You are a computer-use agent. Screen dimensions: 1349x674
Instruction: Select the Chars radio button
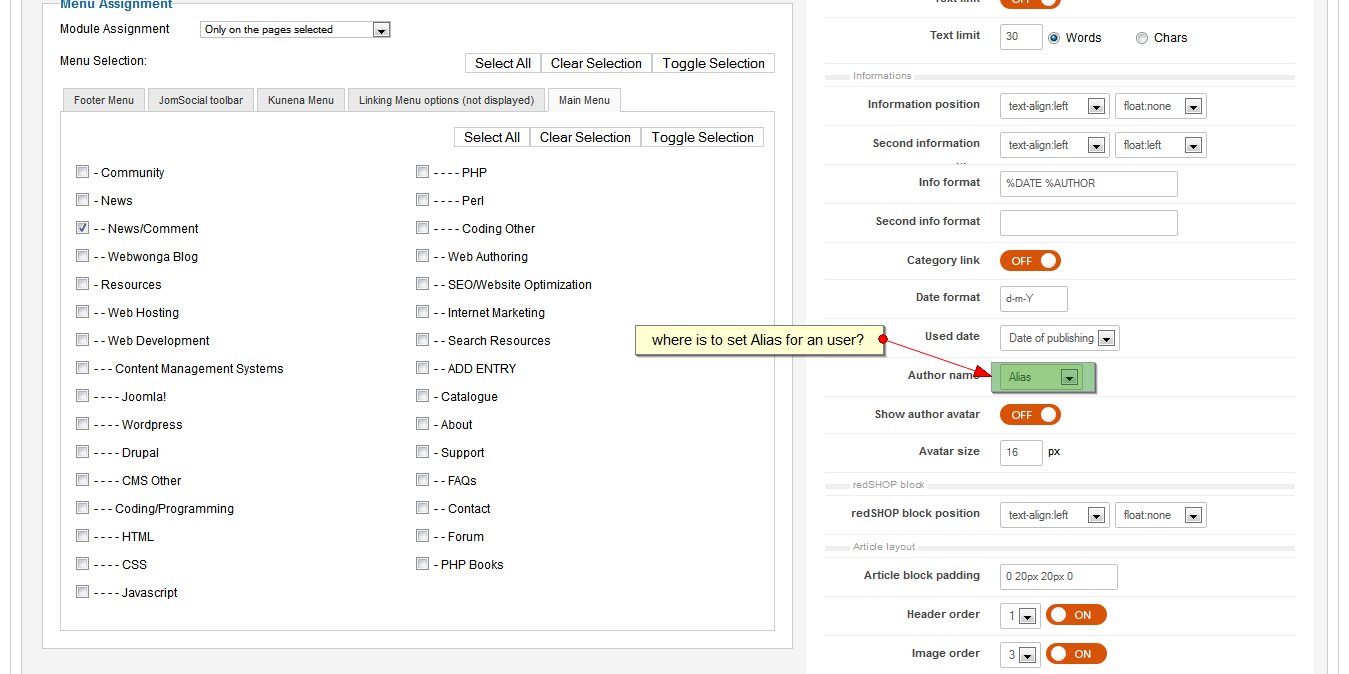point(1142,38)
